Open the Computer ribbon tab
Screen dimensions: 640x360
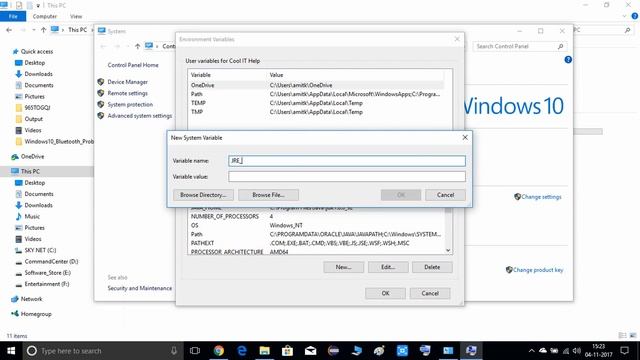[44, 16]
